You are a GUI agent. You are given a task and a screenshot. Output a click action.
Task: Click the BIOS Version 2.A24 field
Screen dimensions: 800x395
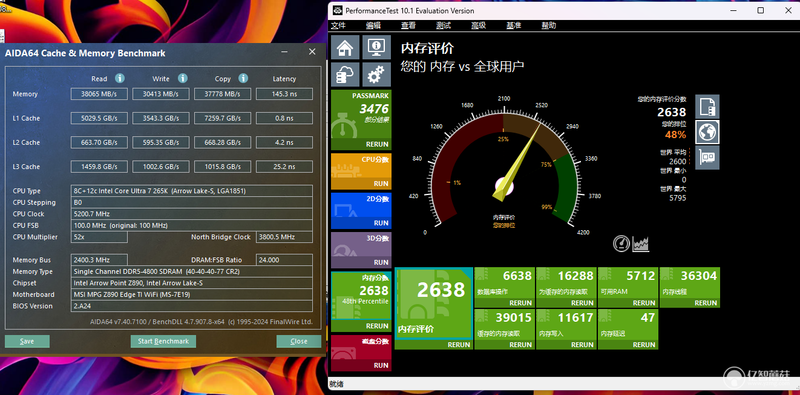click(192, 306)
